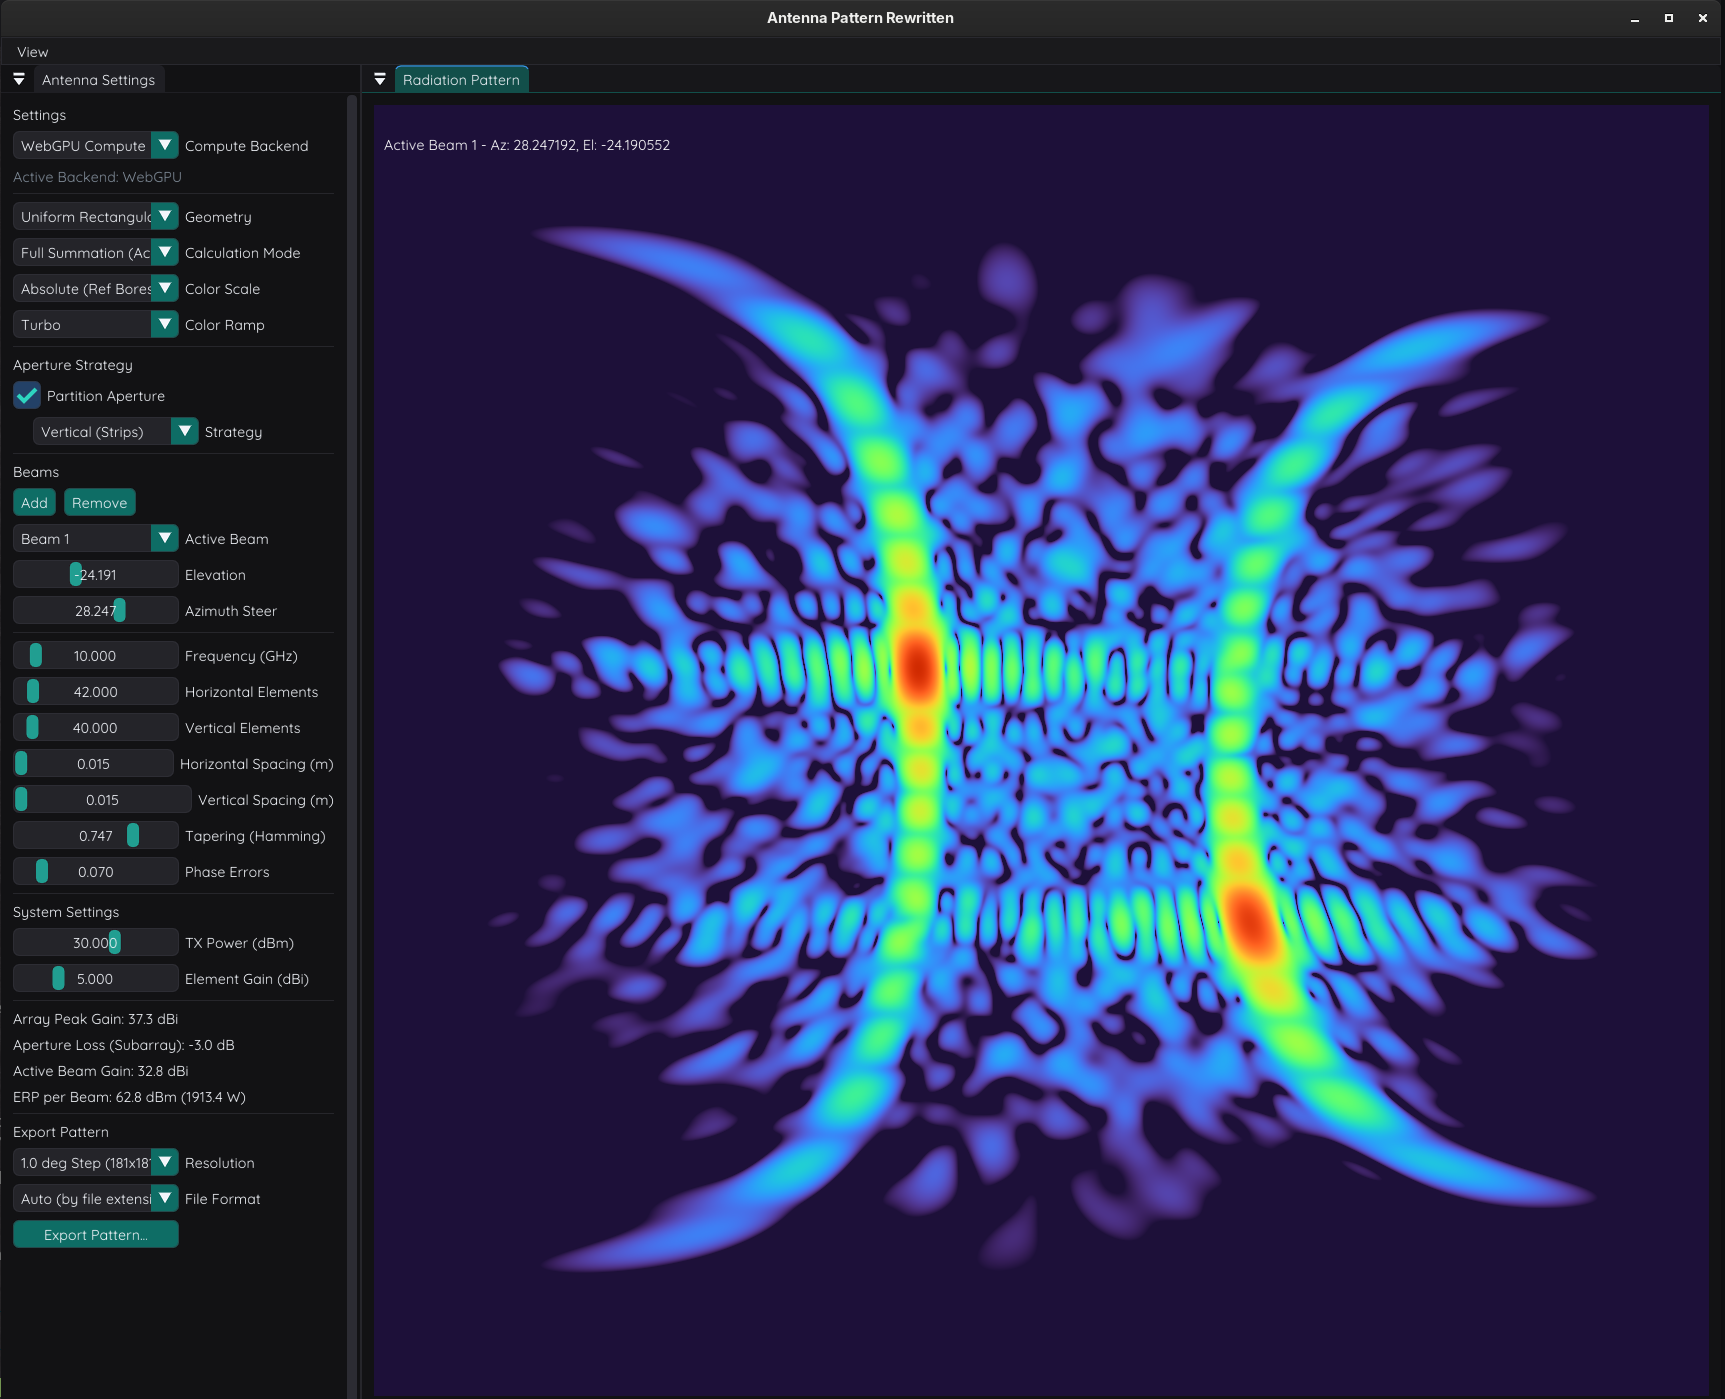Click the Export Pattern button
Screen dimensions: 1725x1399
pyautogui.click(x=95, y=1234)
